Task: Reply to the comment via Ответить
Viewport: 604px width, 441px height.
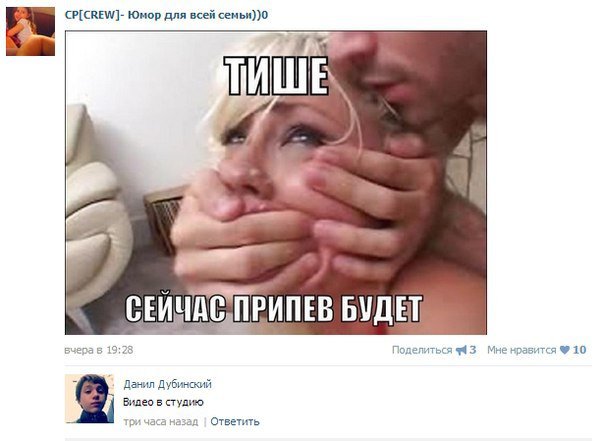Action: (235, 422)
